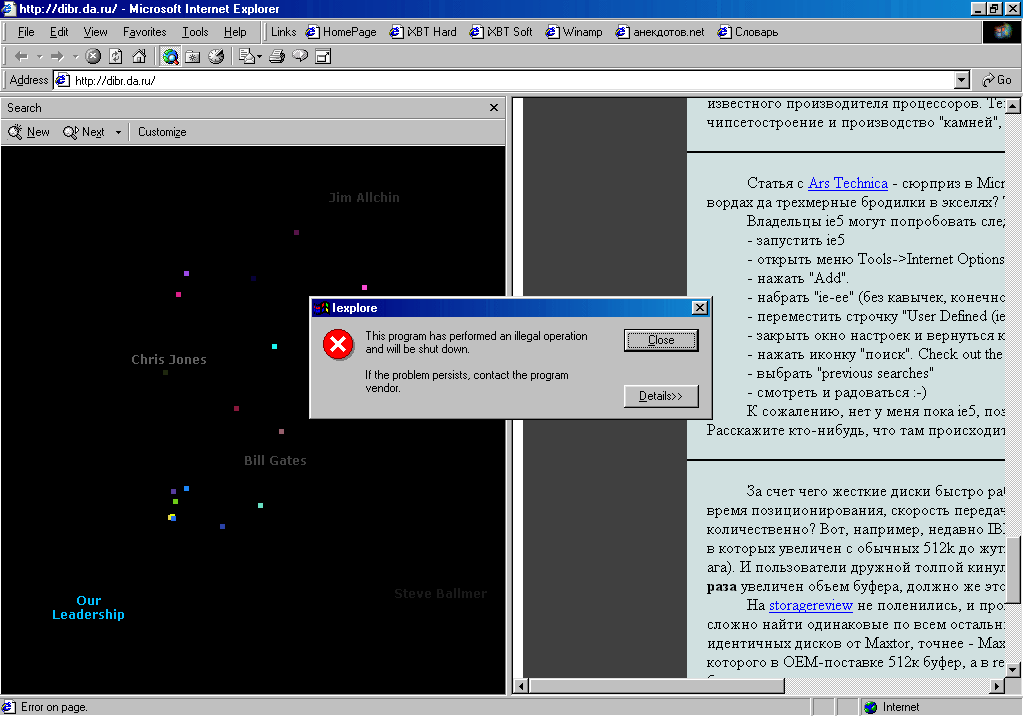The width and height of the screenshot is (1023, 716).
Task: Click Close in the Iexplore error dialog
Action: (661, 340)
